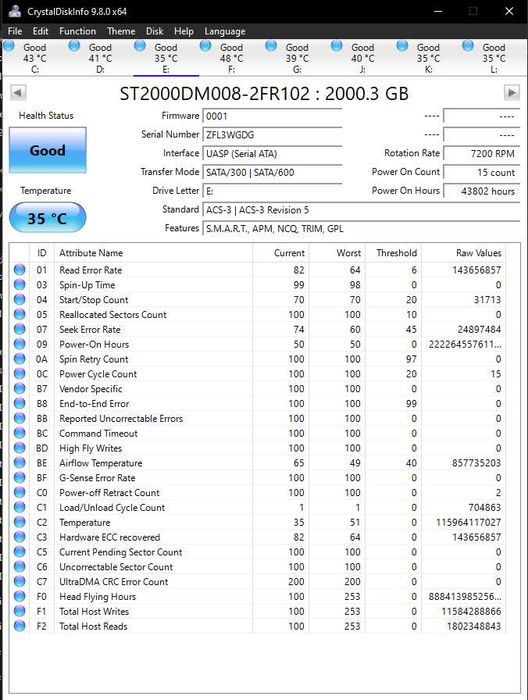Viewport: 528px width, 700px height.
Task: Click status icon for Hardware ECC recovered
Action: tap(19, 537)
